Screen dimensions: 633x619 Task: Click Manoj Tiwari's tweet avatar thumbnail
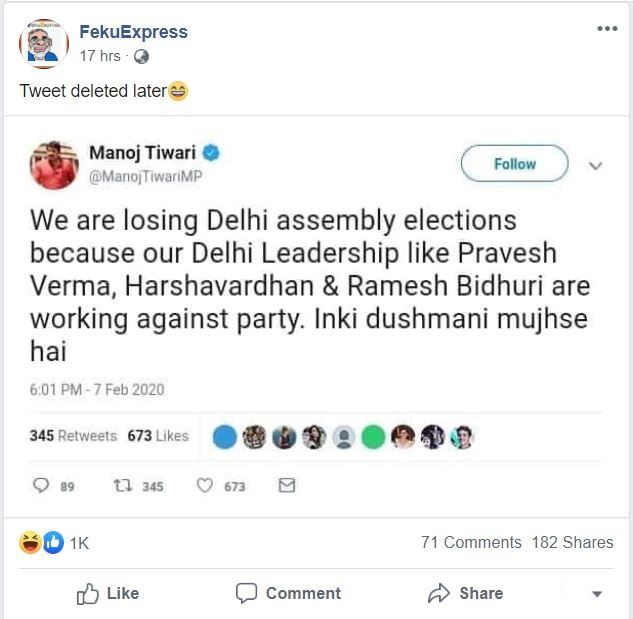(55, 164)
